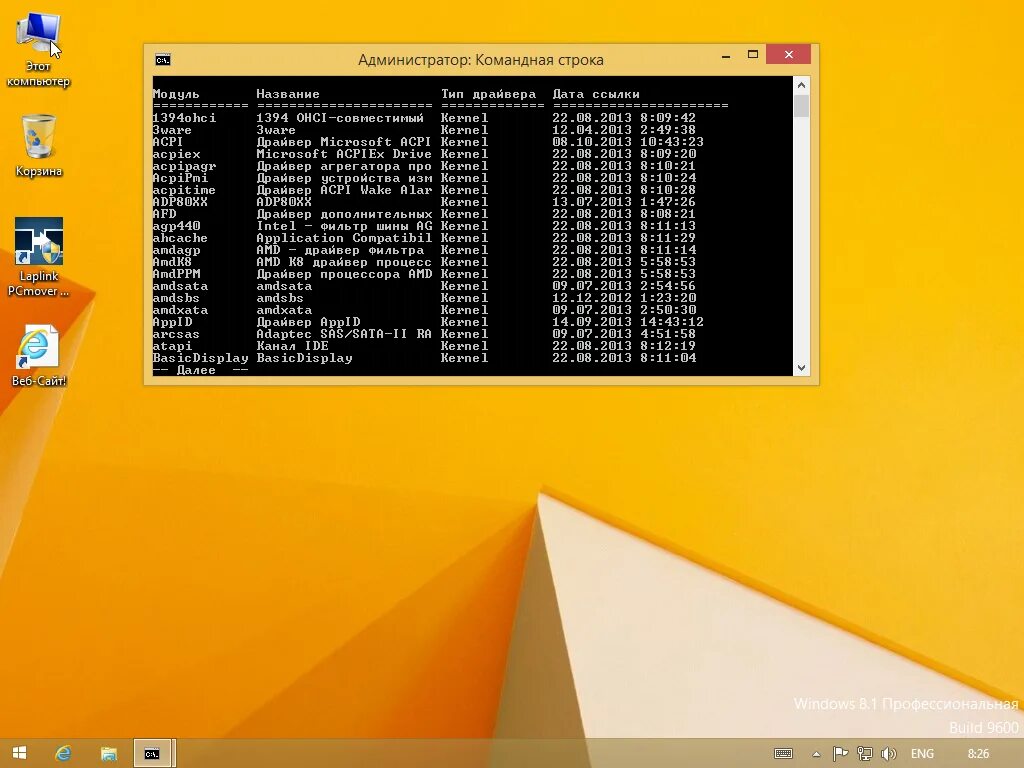Screen dimensions: 1024x768
Task: Click the 'acpiex' module name
Action: coord(176,154)
